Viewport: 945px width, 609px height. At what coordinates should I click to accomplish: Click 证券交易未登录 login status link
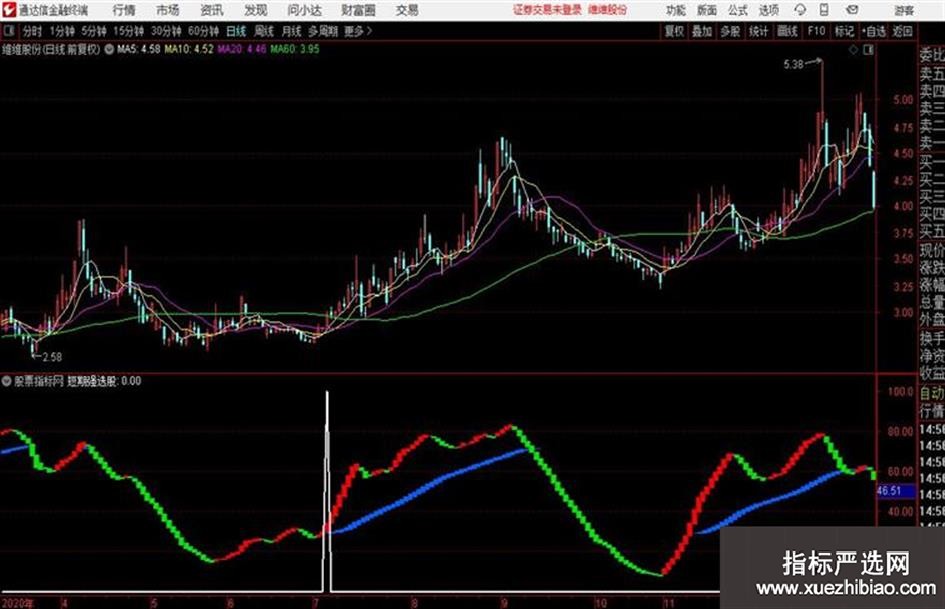(547, 10)
